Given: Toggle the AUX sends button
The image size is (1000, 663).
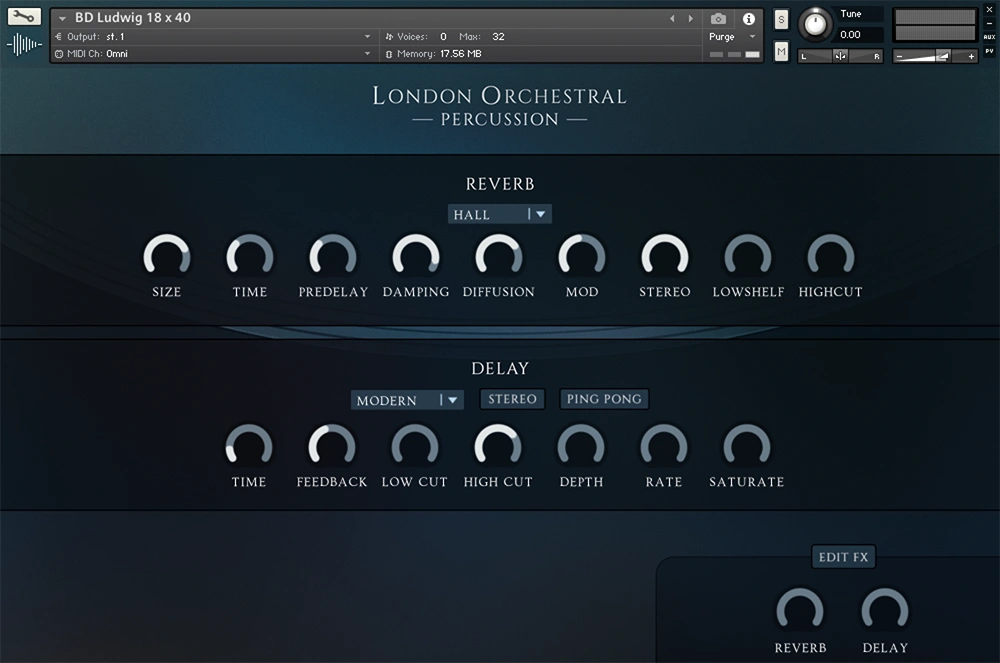Looking at the screenshot, I should (x=989, y=37).
